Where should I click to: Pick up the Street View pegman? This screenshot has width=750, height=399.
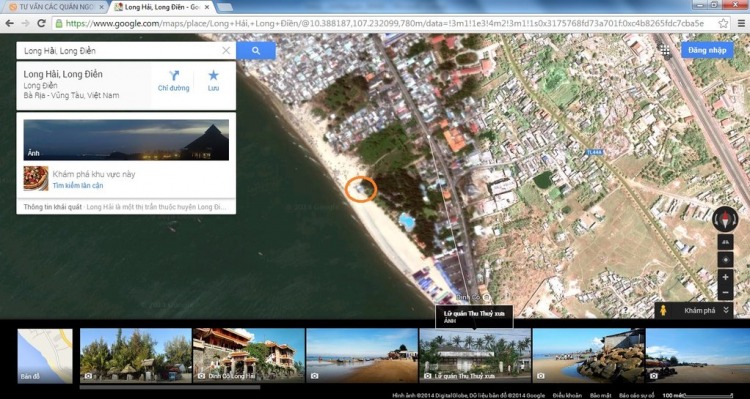[x=663, y=310]
